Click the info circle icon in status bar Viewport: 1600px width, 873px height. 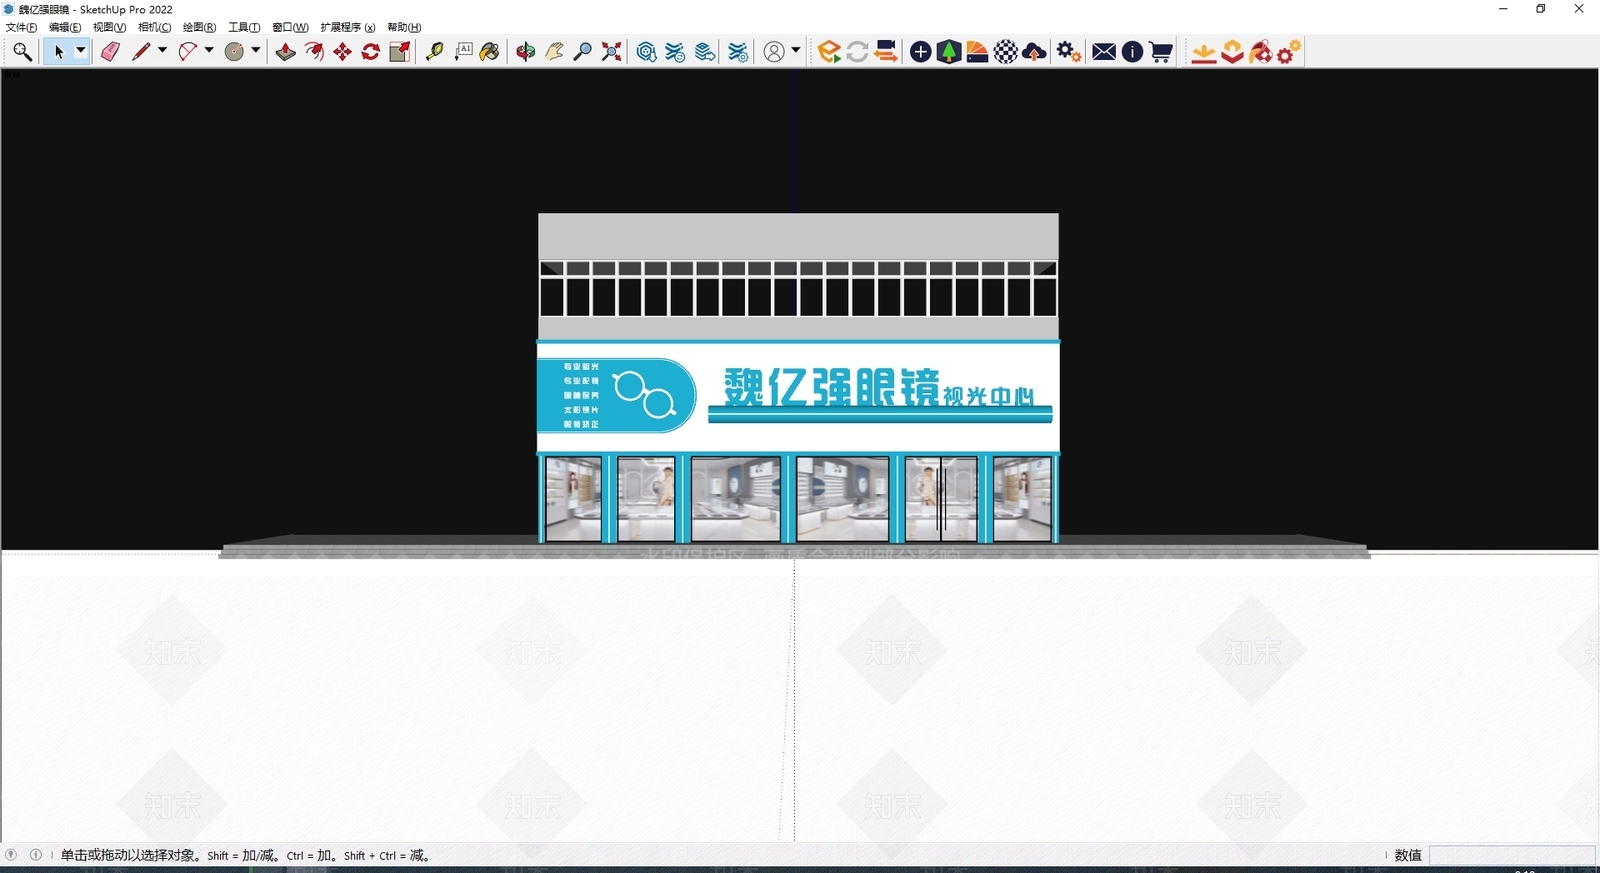coord(36,855)
